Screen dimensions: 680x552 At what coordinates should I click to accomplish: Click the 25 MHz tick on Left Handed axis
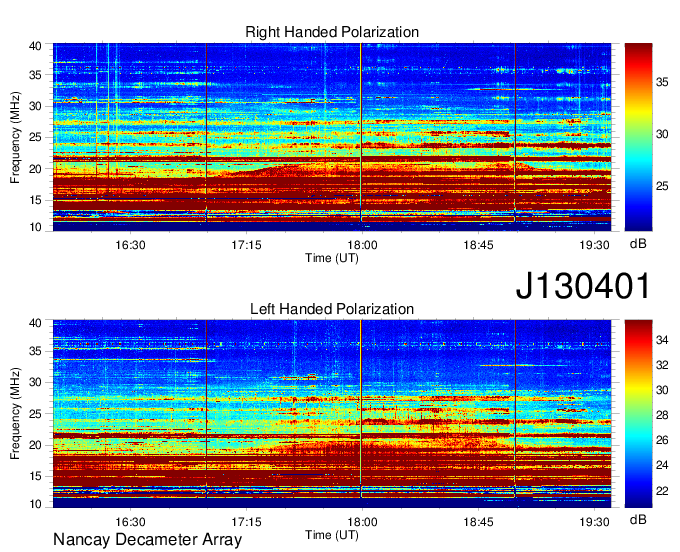coord(35,414)
